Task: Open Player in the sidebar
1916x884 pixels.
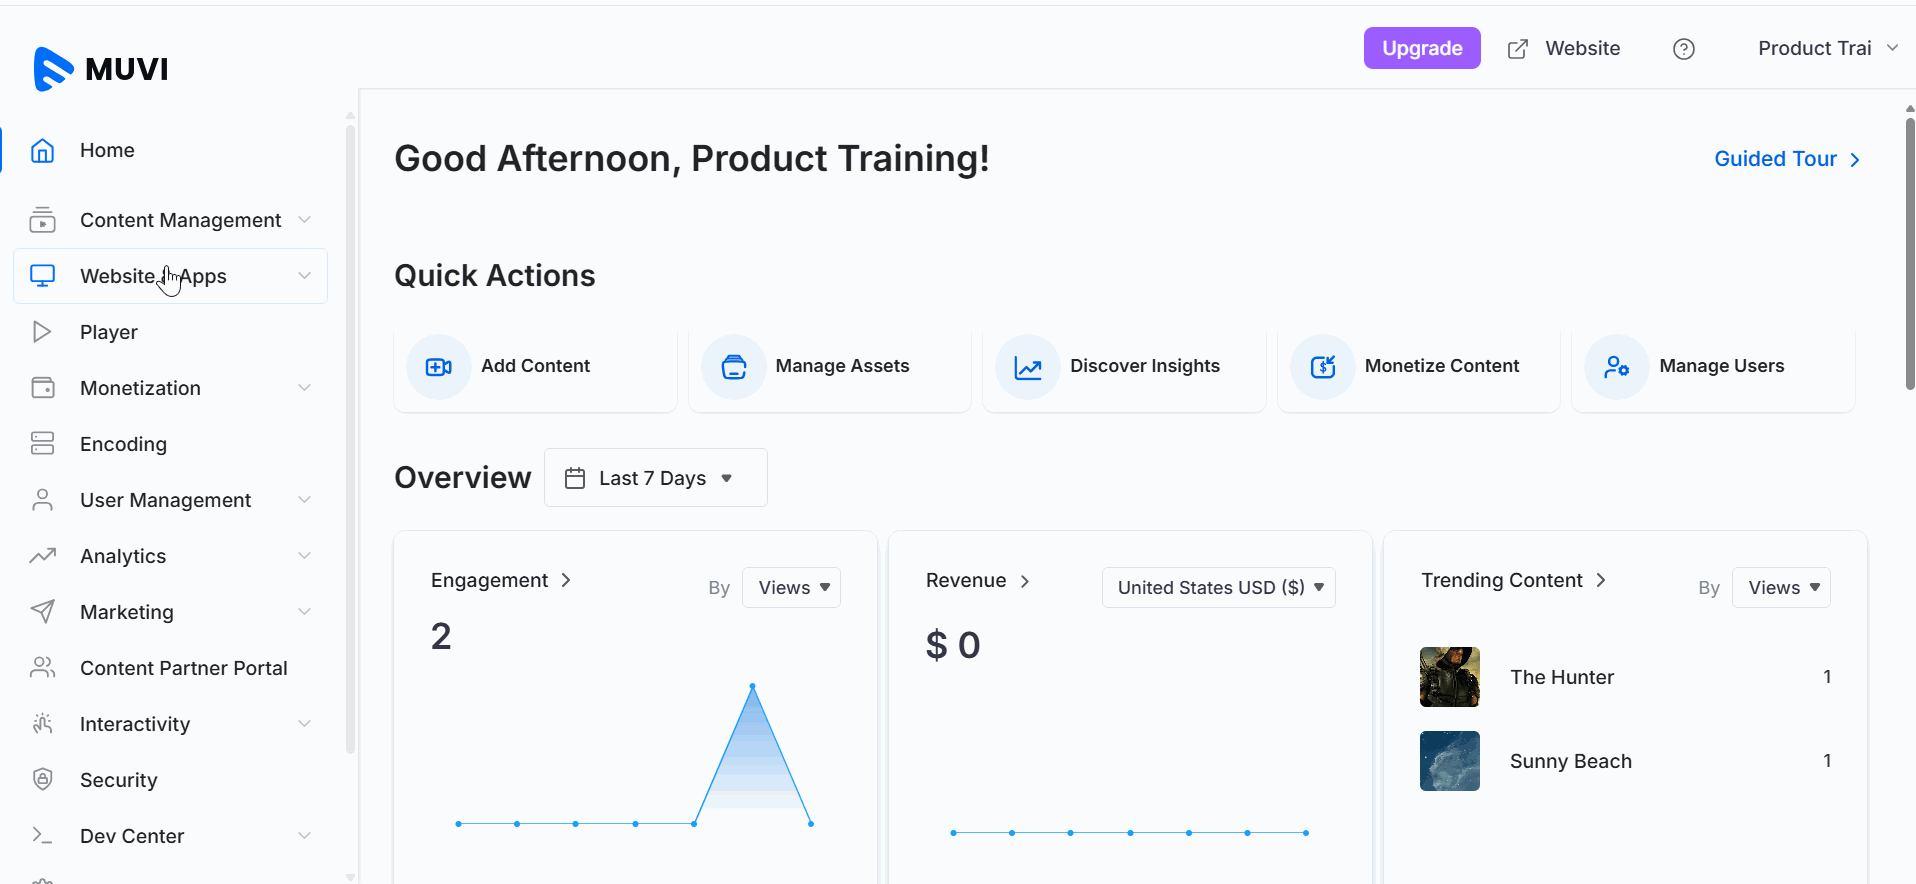Action: tap(108, 332)
